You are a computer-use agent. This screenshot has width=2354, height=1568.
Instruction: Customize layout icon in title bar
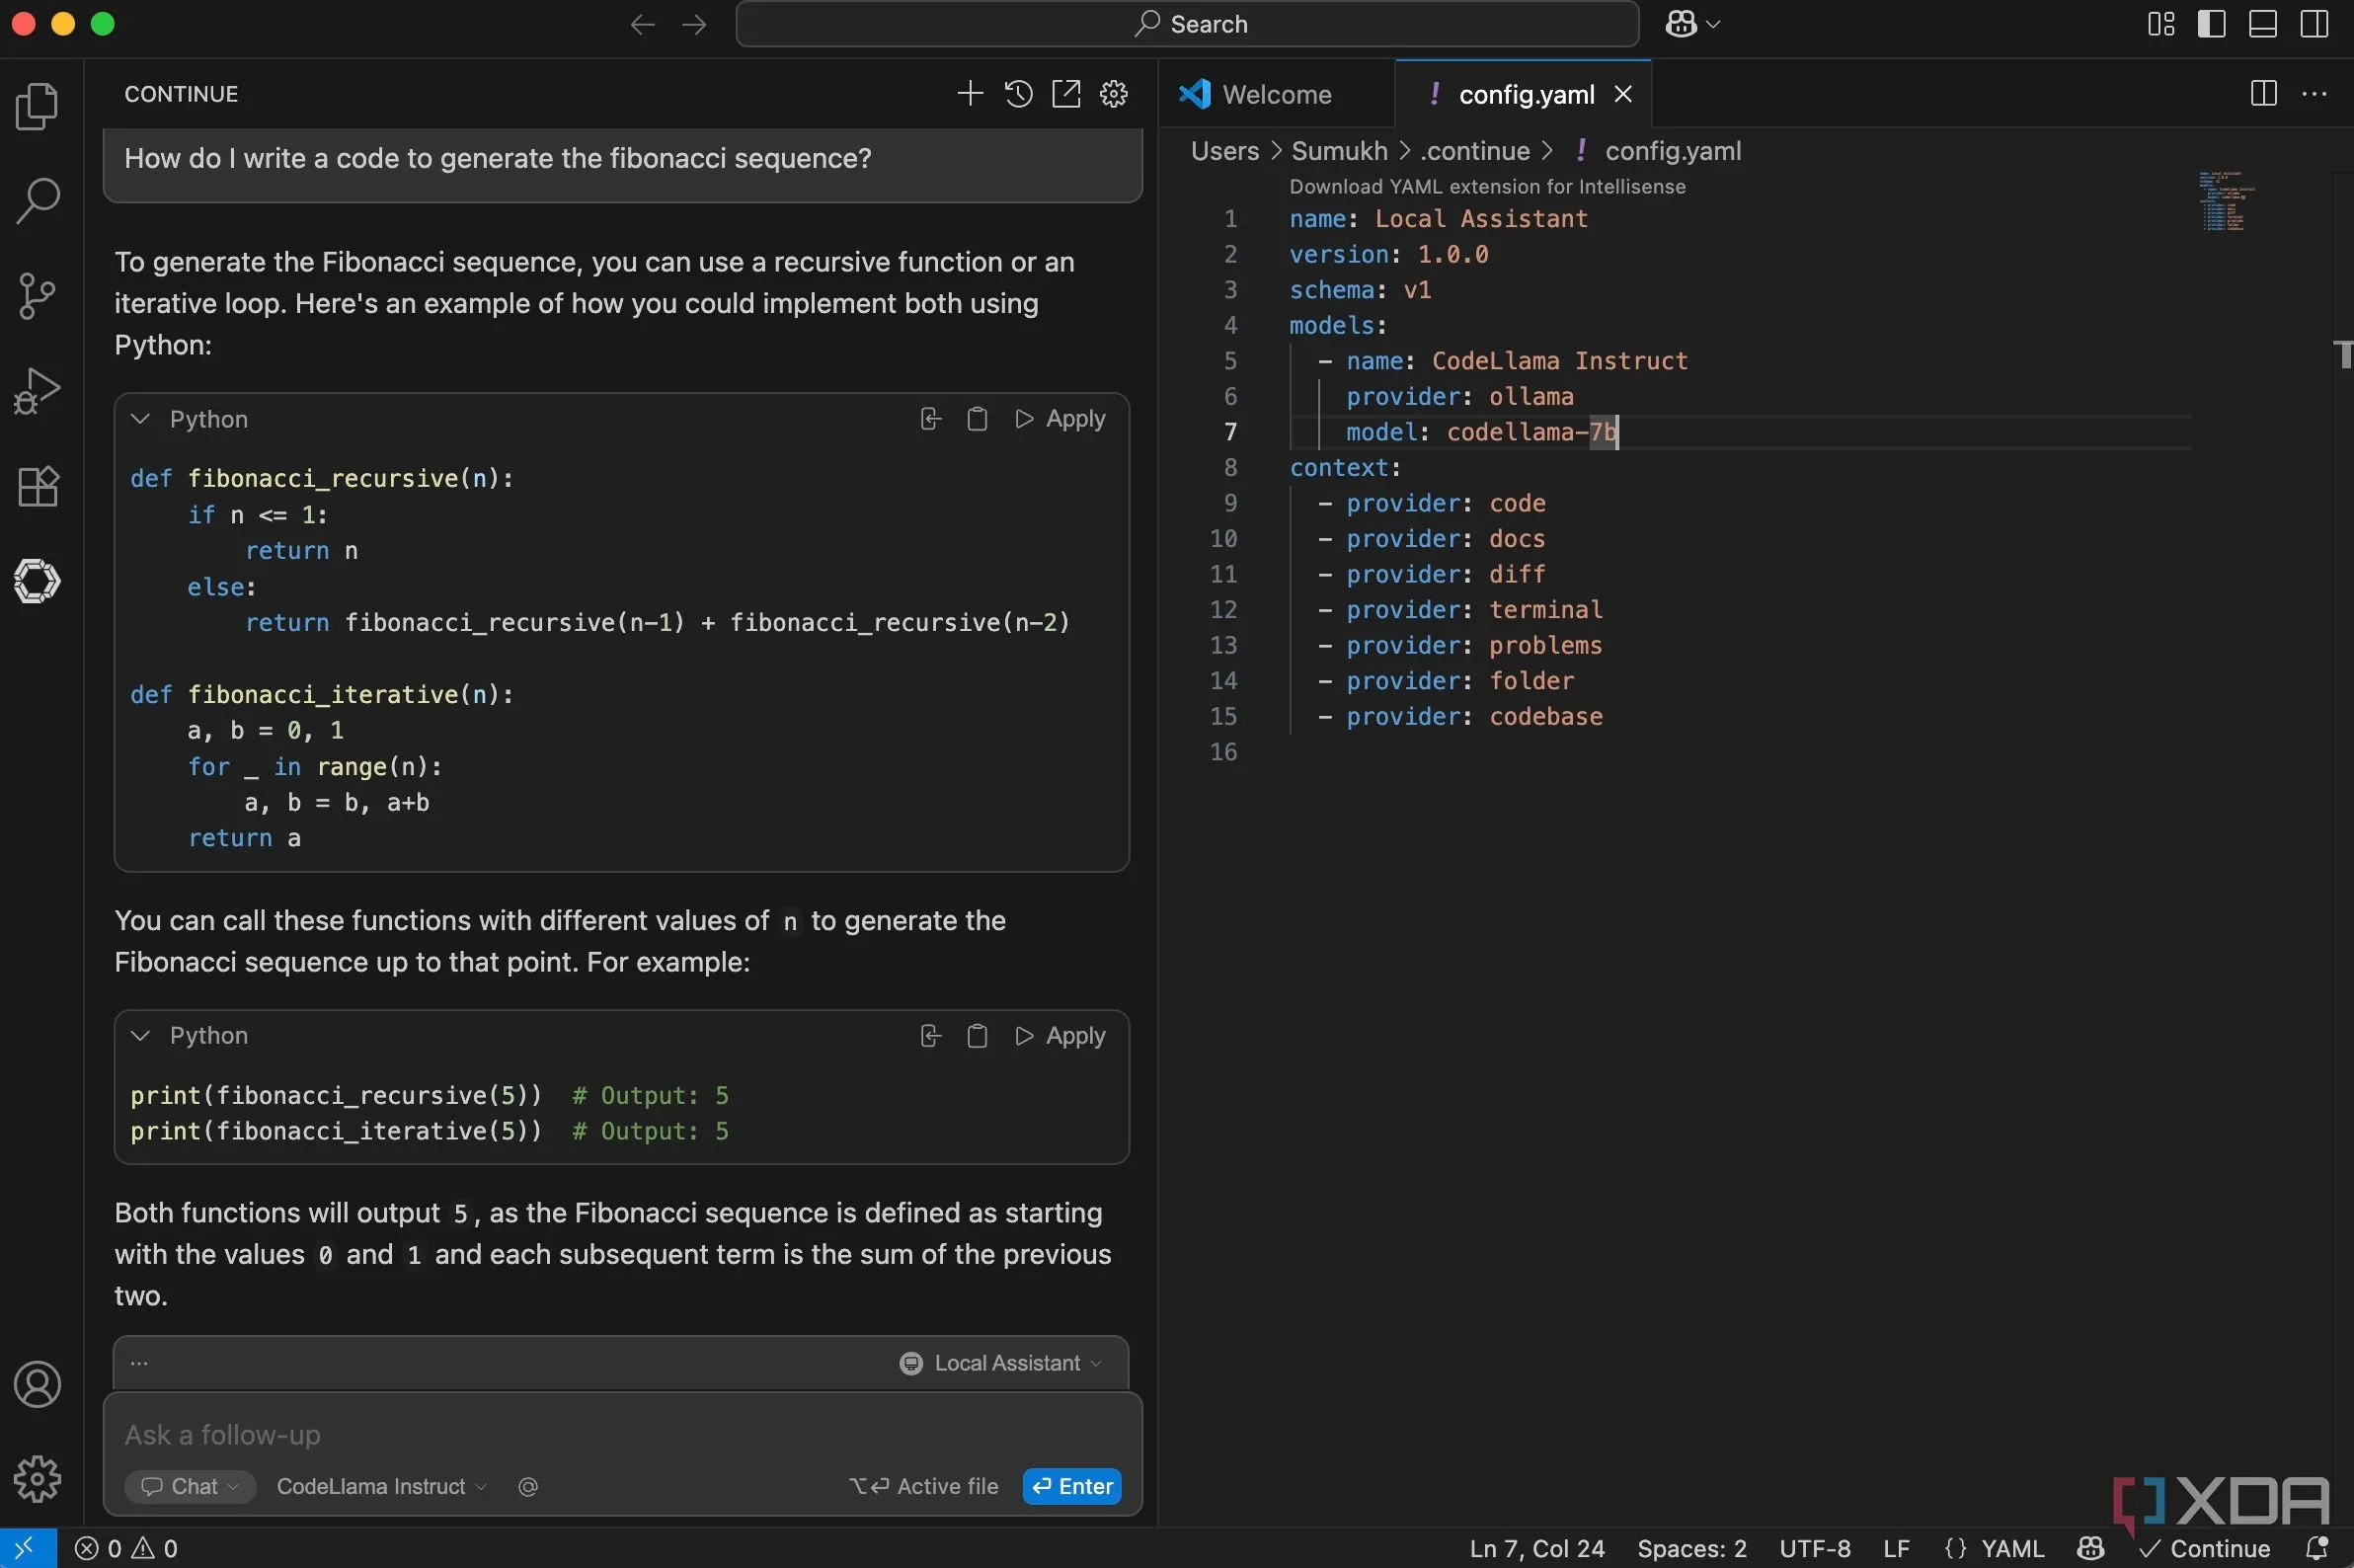click(x=2161, y=24)
